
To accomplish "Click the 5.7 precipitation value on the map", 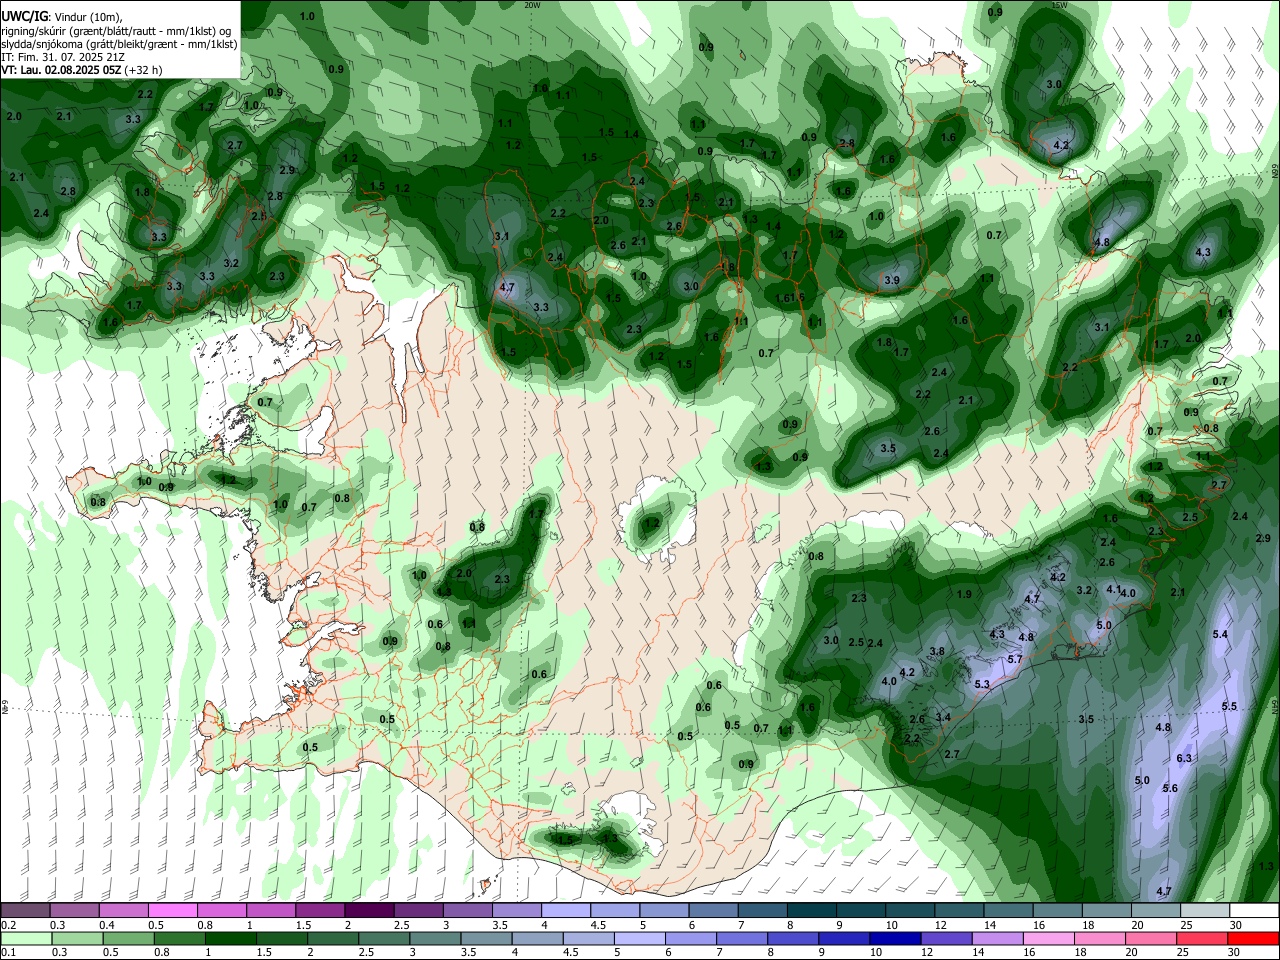I will (x=1014, y=660).
